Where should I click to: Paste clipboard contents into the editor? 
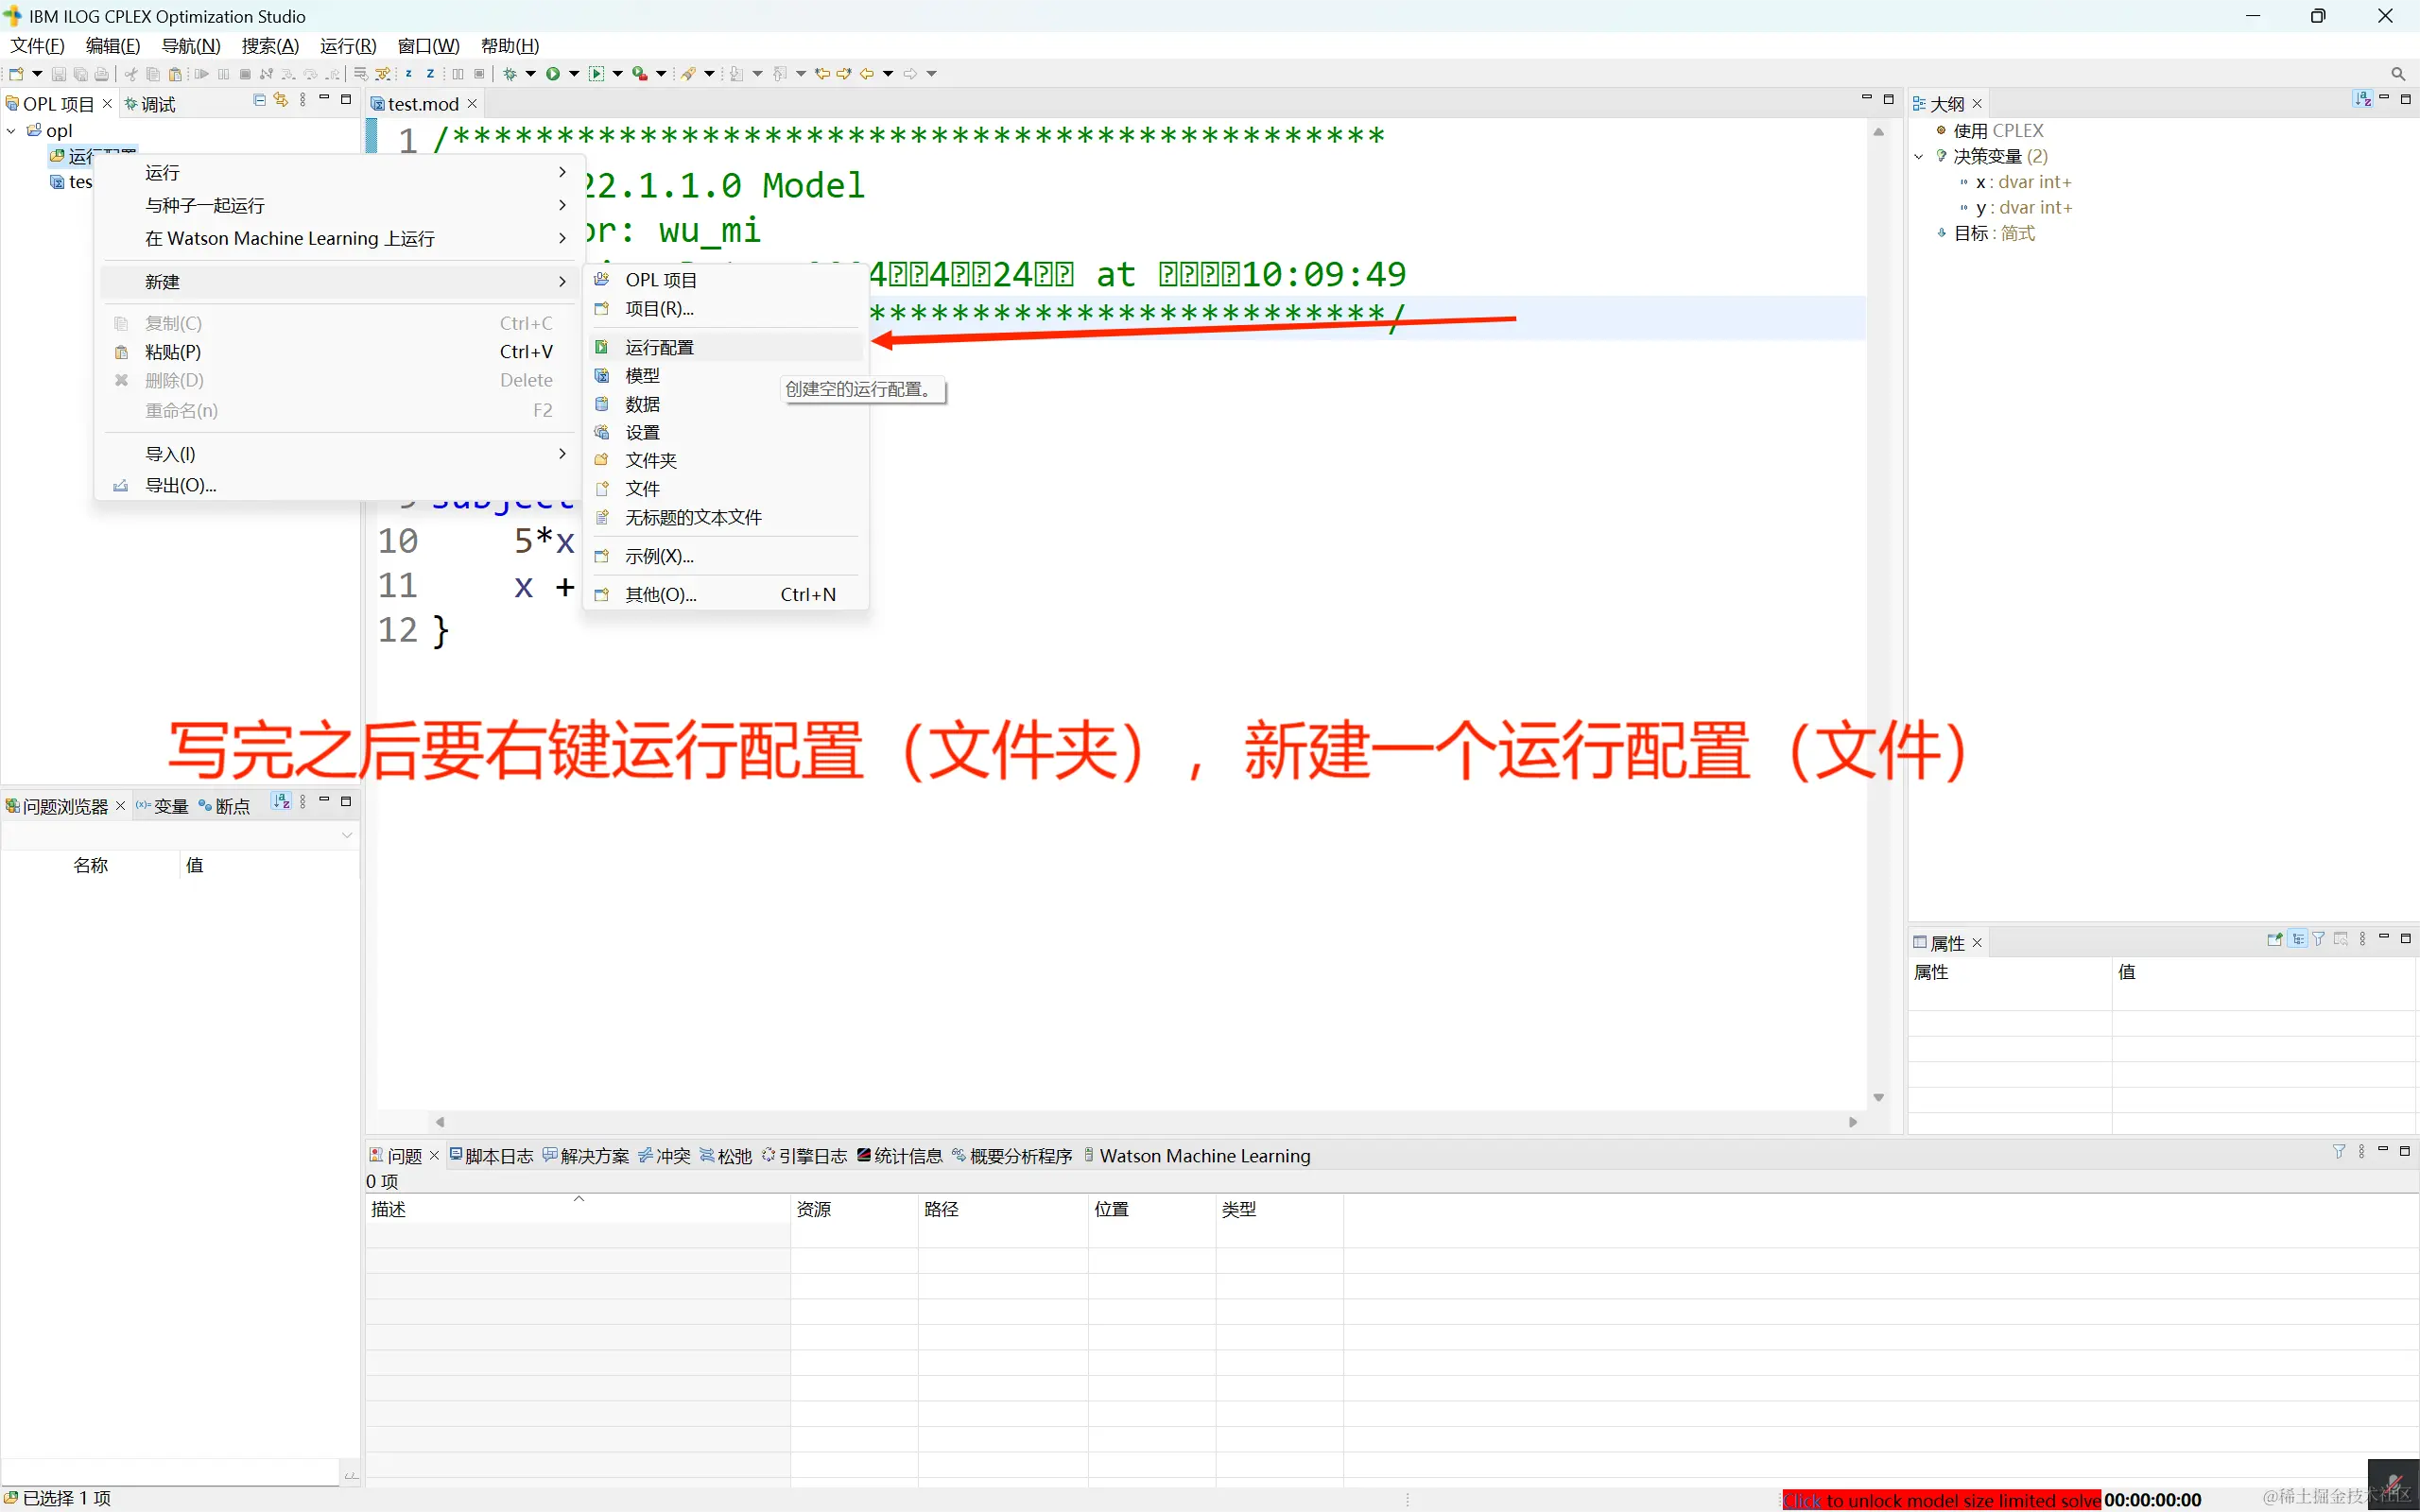point(175,73)
